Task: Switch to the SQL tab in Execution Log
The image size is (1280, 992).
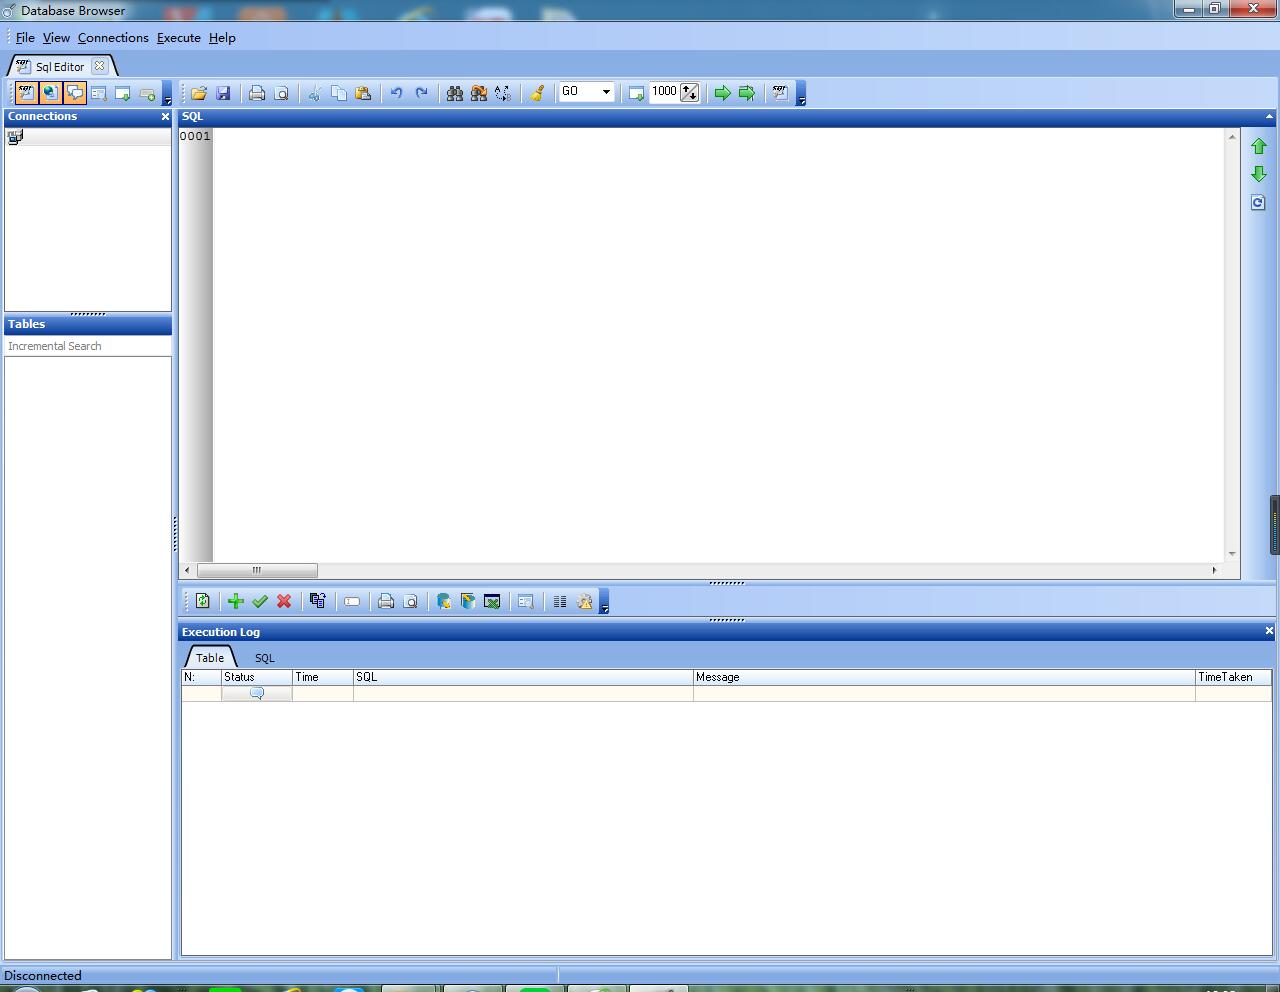Action: click(264, 658)
